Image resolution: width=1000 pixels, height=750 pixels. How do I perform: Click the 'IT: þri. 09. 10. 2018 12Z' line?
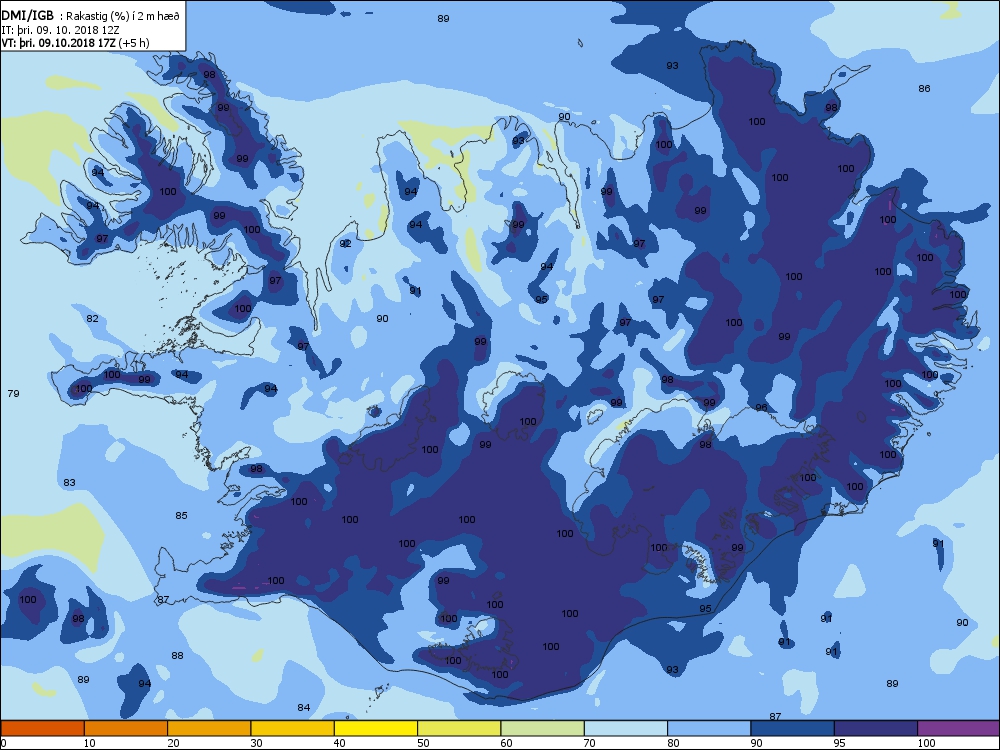point(61,30)
